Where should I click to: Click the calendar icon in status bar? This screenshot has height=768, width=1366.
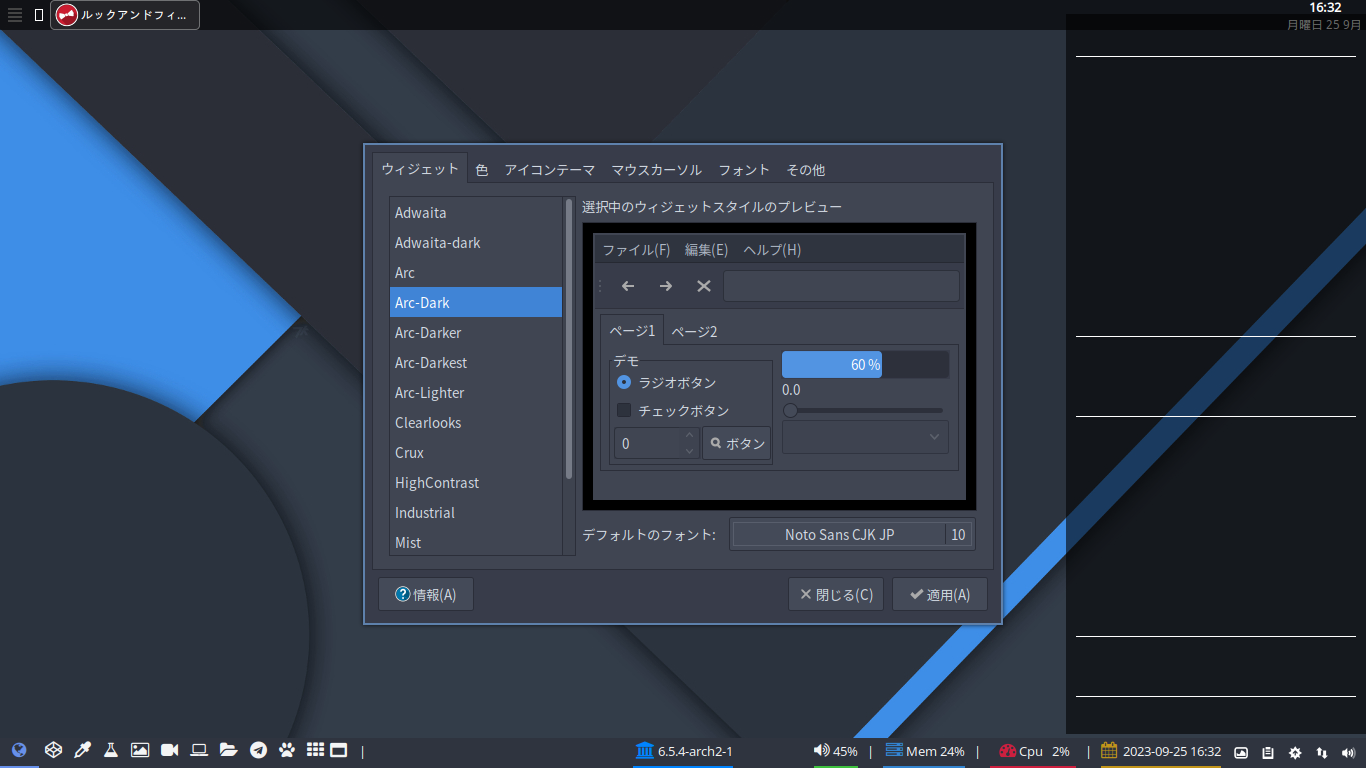point(1109,750)
